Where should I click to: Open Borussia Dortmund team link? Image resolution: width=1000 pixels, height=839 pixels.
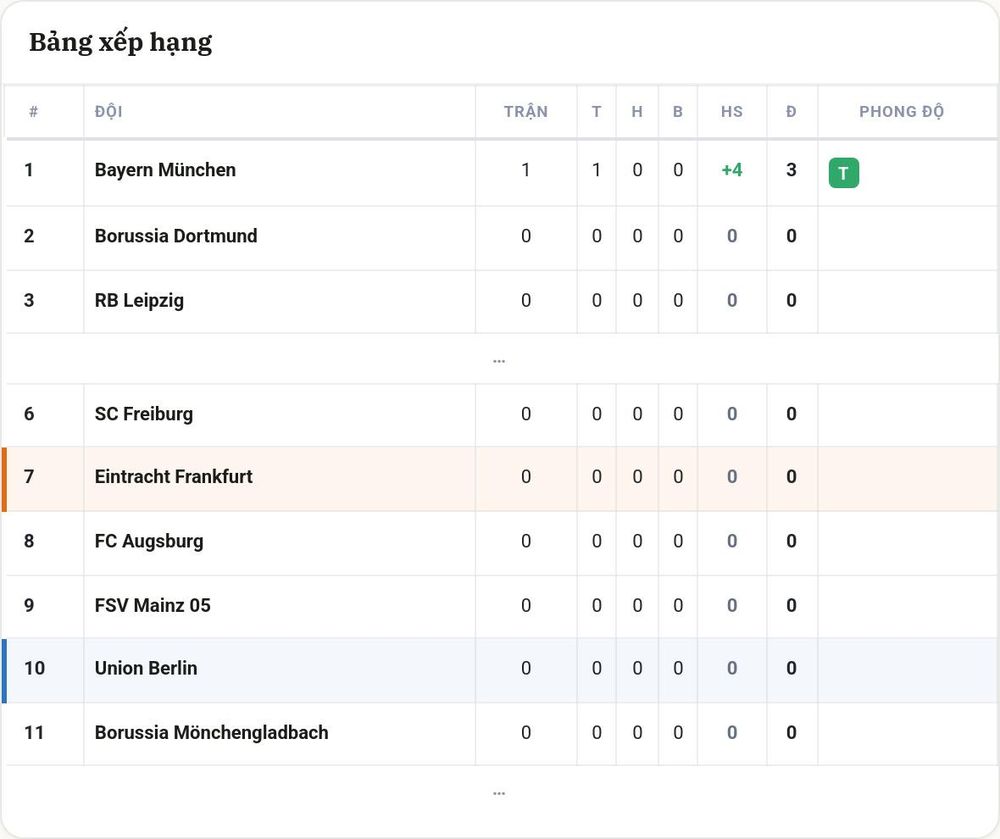click(x=176, y=236)
